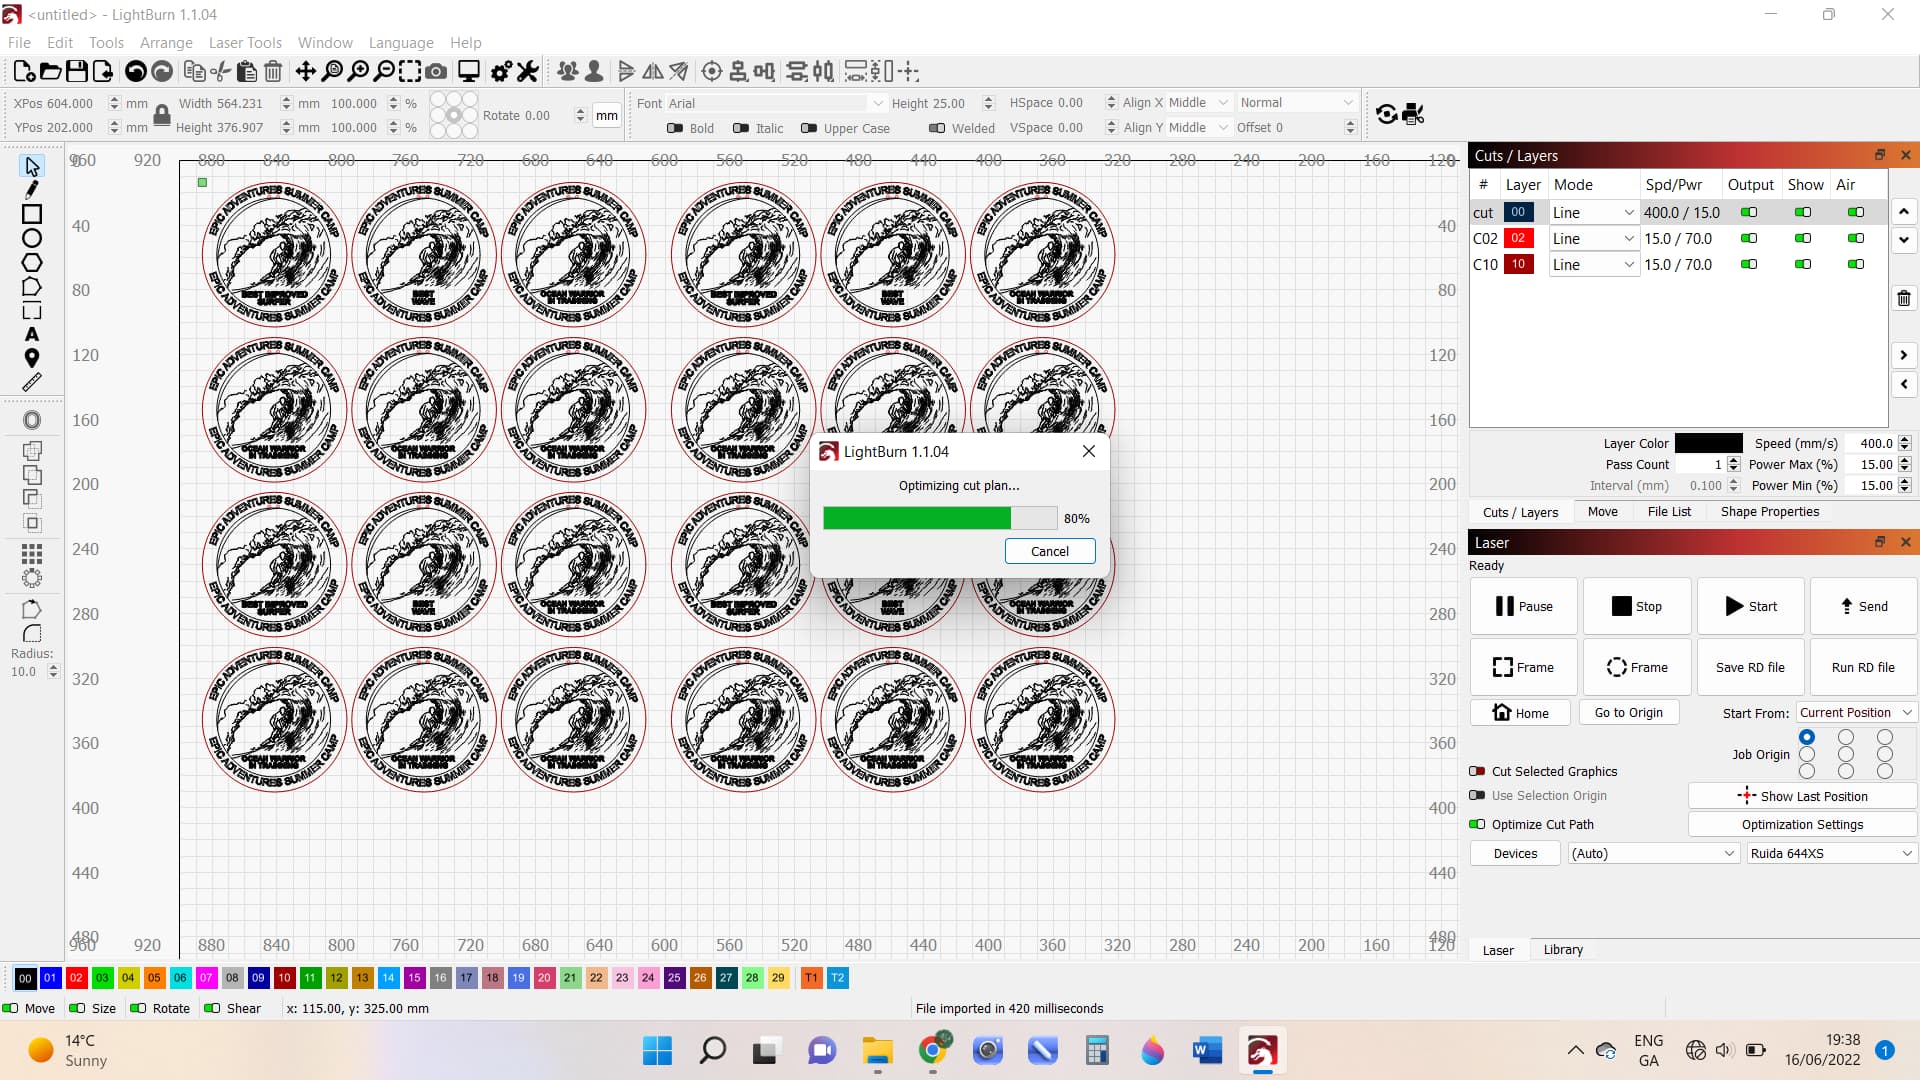Open the gear Settings icon

(x=501, y=71)
